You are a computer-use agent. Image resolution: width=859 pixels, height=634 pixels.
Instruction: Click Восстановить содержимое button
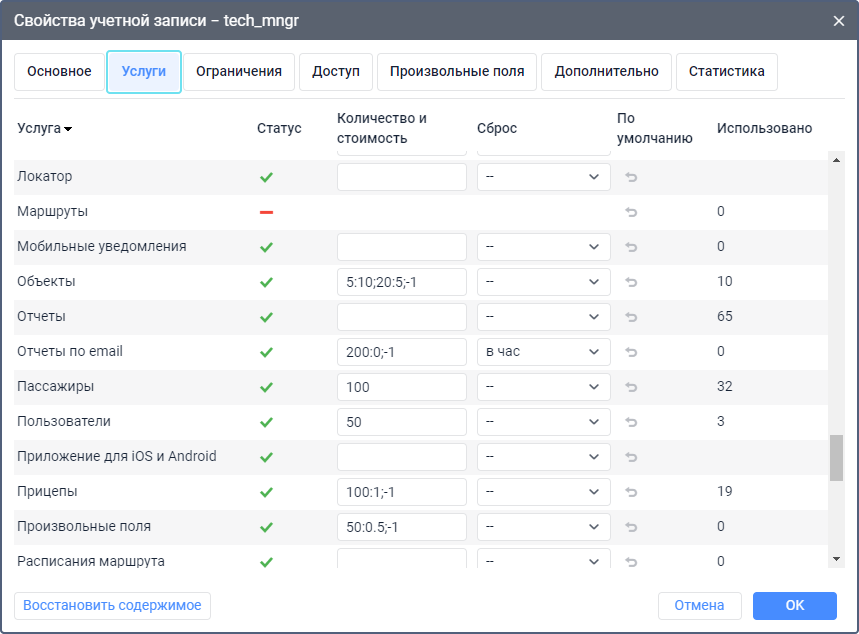112,605
